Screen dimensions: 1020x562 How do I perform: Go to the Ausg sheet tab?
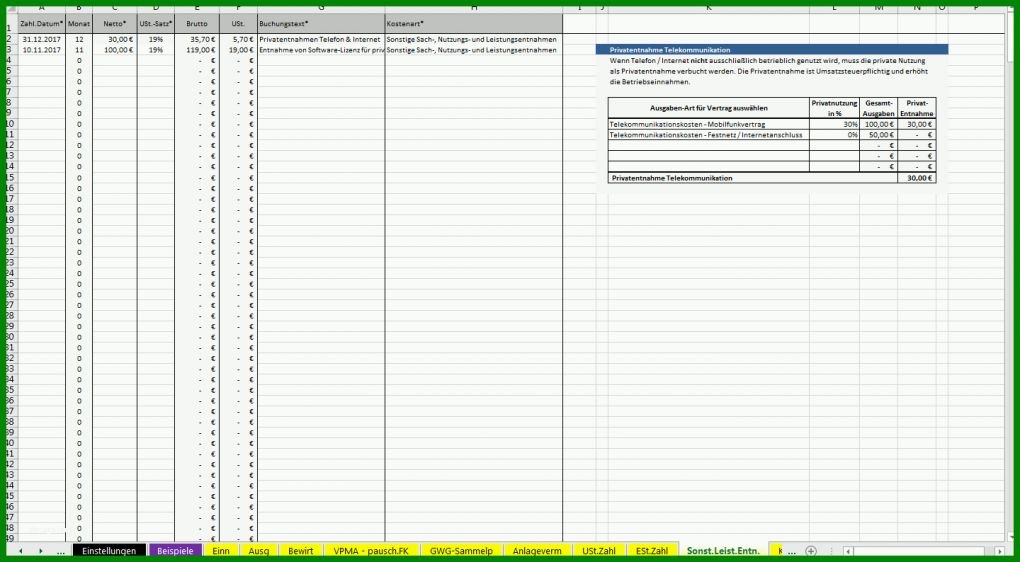click(x=258, y=551)
